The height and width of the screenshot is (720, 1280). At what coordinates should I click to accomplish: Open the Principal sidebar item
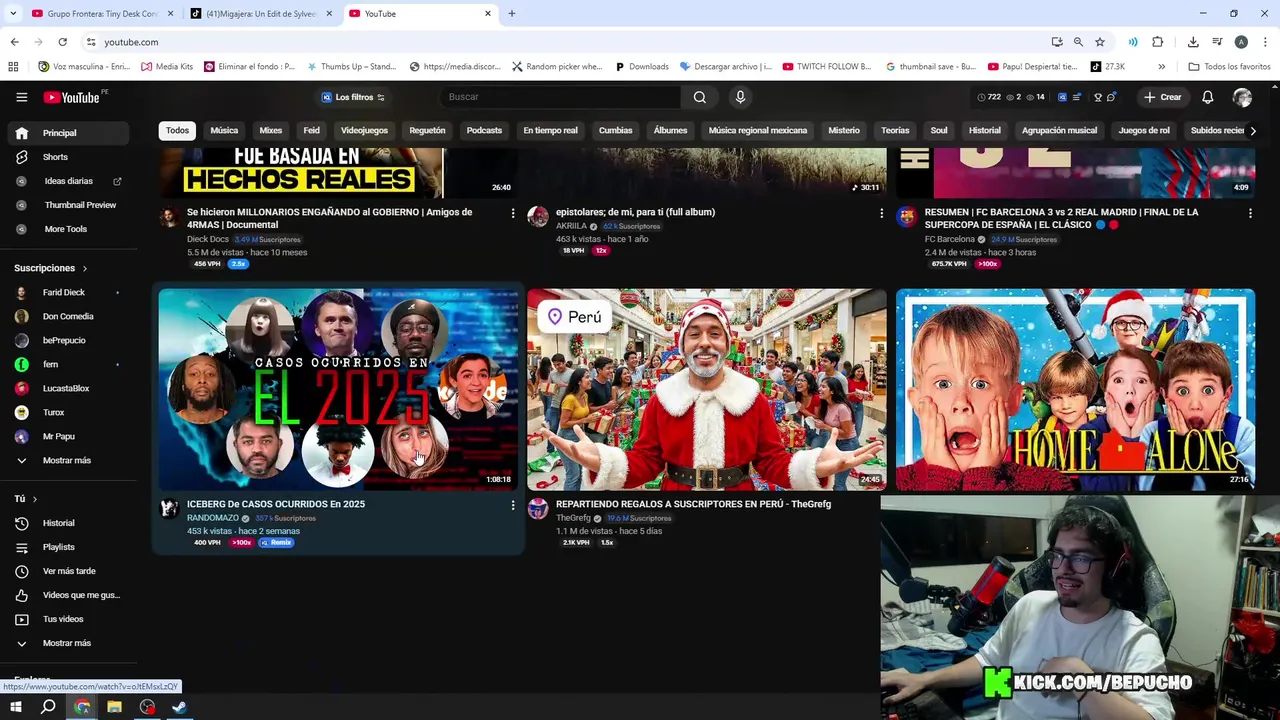point(69,133)
